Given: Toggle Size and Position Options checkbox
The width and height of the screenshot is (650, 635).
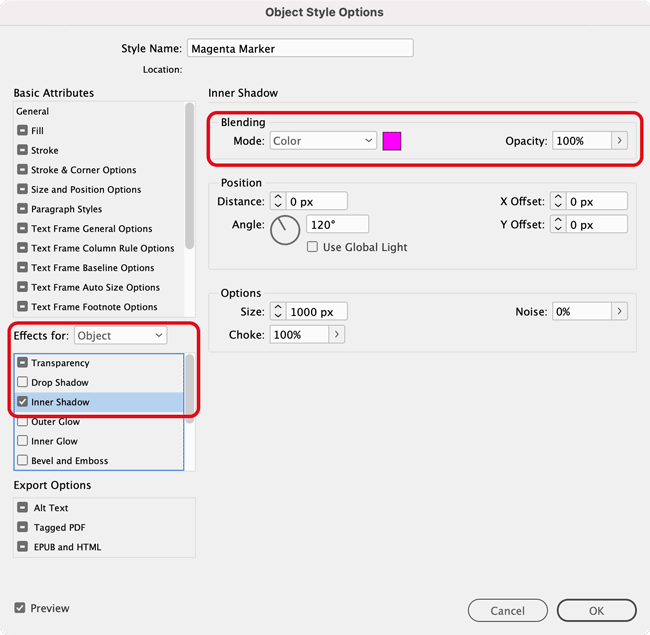Looking at the screenshot, I should (22, 189).
